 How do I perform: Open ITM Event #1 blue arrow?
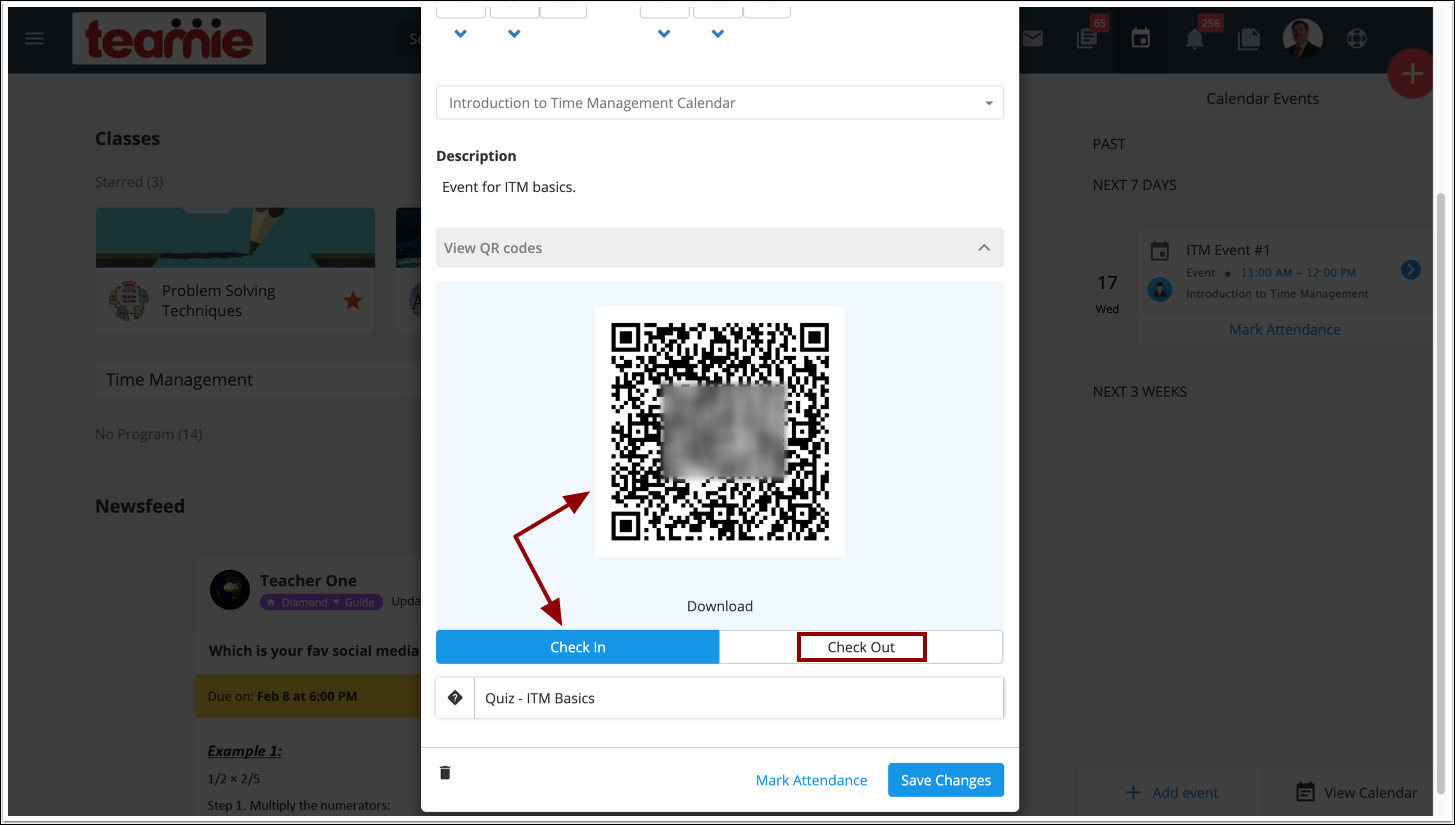[x=1410, y=270]
